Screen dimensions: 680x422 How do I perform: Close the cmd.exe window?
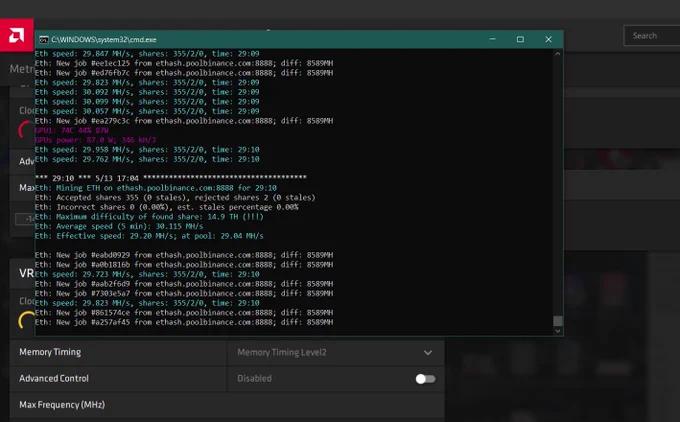click(549, 39)
